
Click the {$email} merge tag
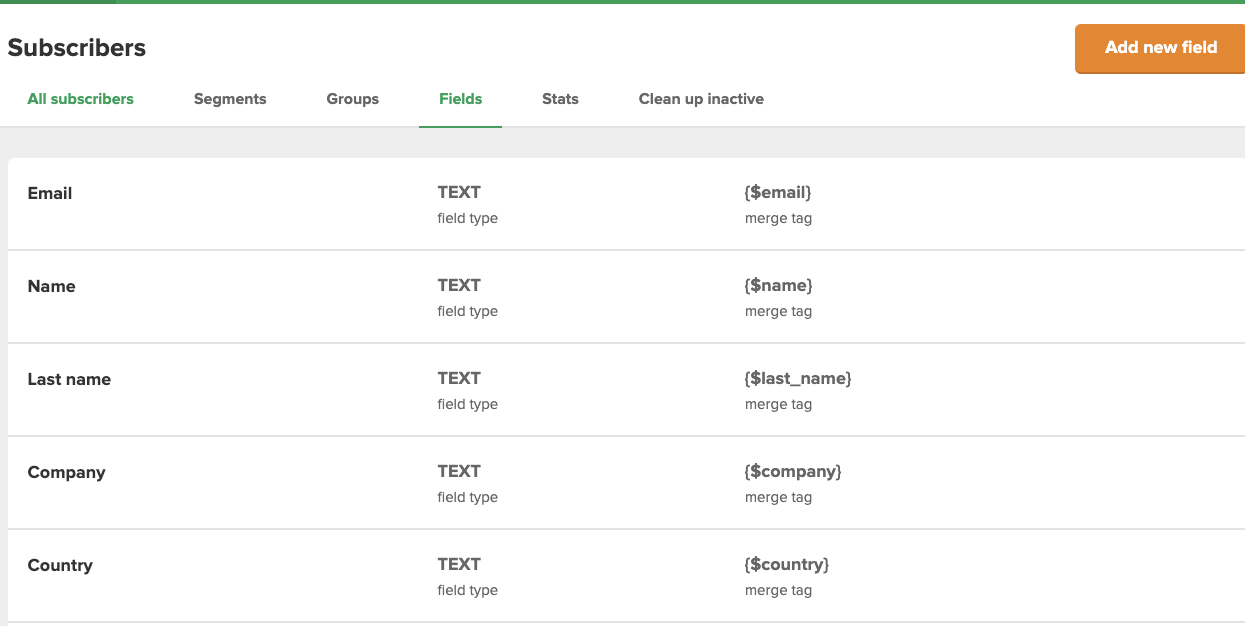(x=778, y=192)
